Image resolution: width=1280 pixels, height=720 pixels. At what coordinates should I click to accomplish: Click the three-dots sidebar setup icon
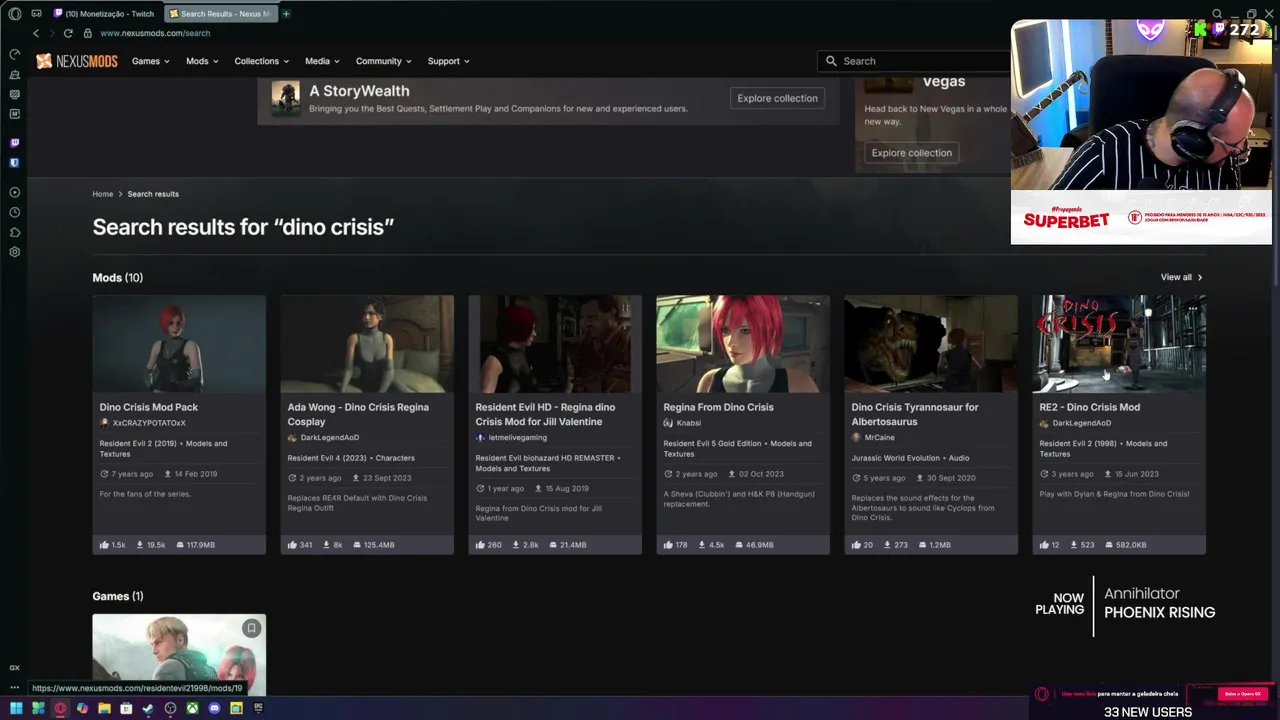coord(14,687)
